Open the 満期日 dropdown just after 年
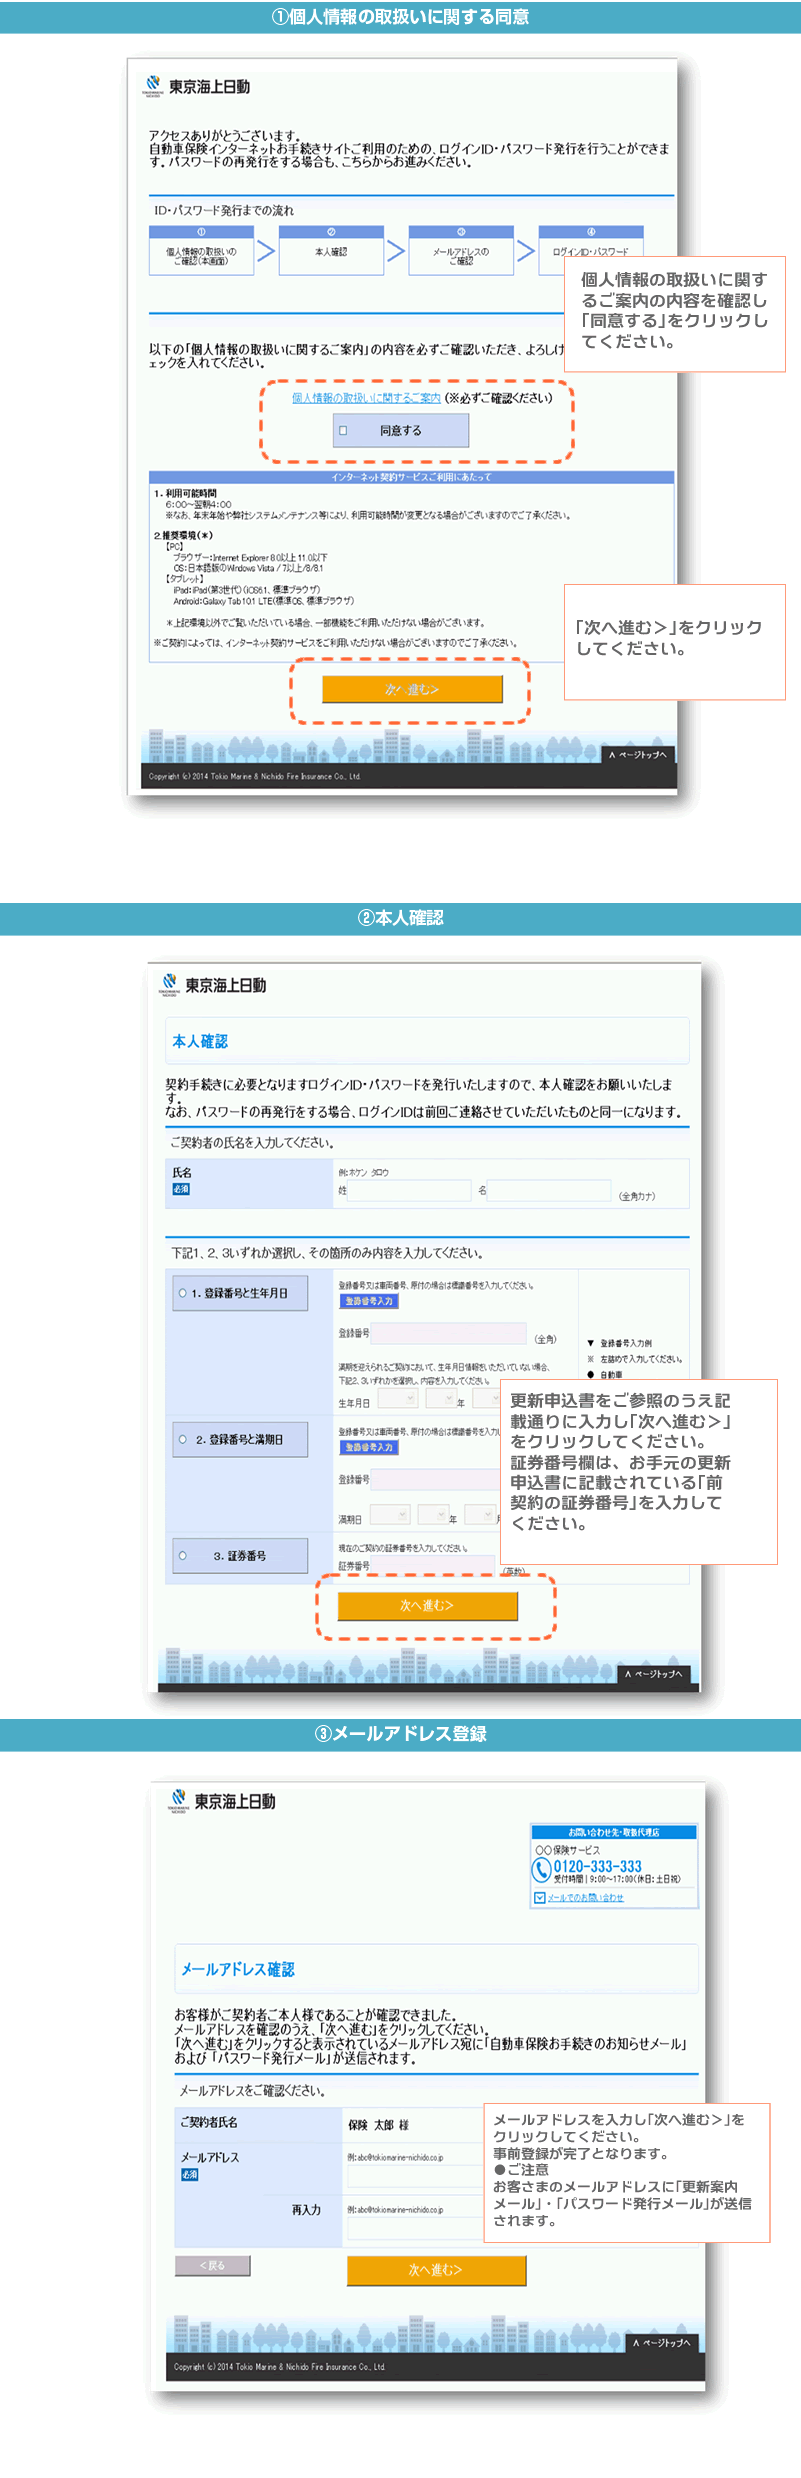Image resolution: width=801 pixels, height=2478 pixels. [480, 1515]
